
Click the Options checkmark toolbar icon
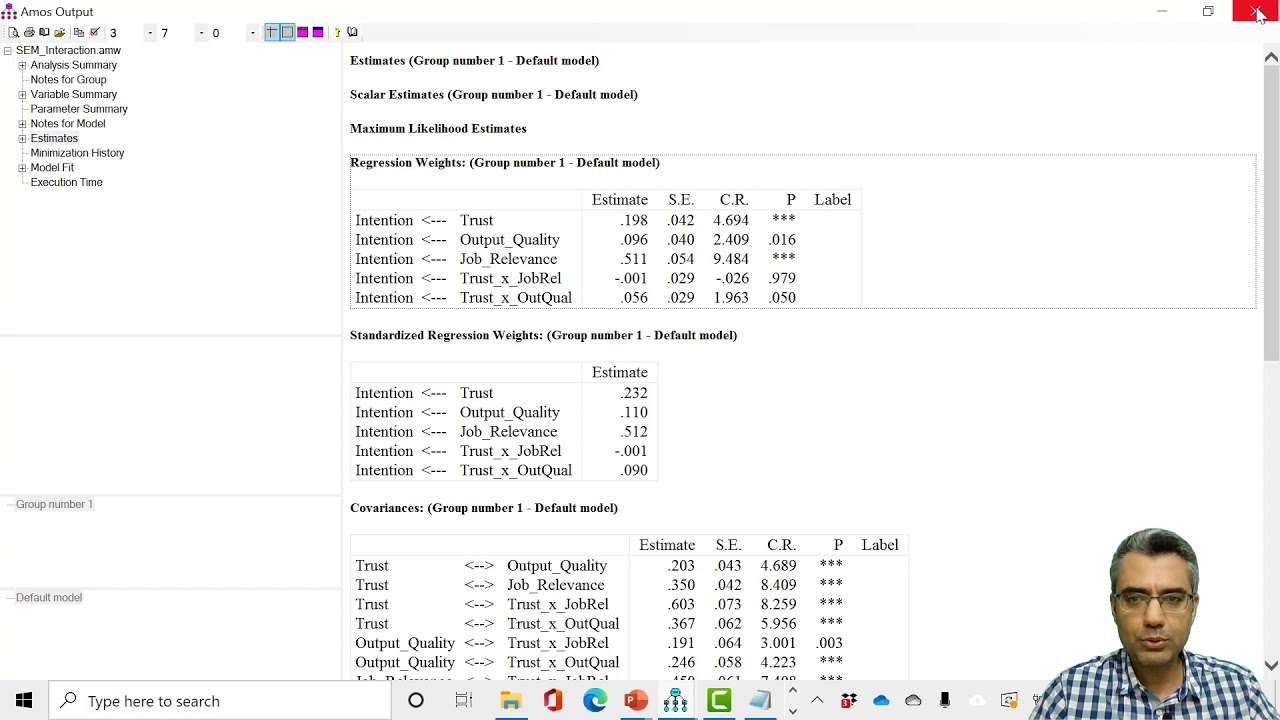tap(95, 32)
